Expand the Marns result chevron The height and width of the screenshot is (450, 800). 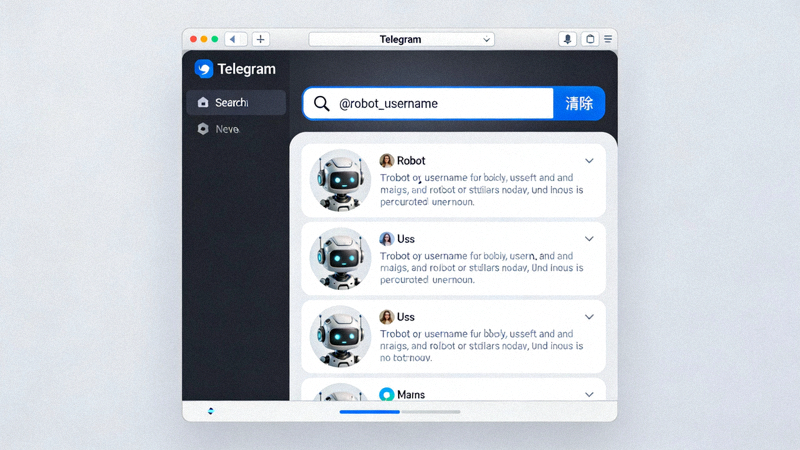pyautogui.click(x=589, y=395)
